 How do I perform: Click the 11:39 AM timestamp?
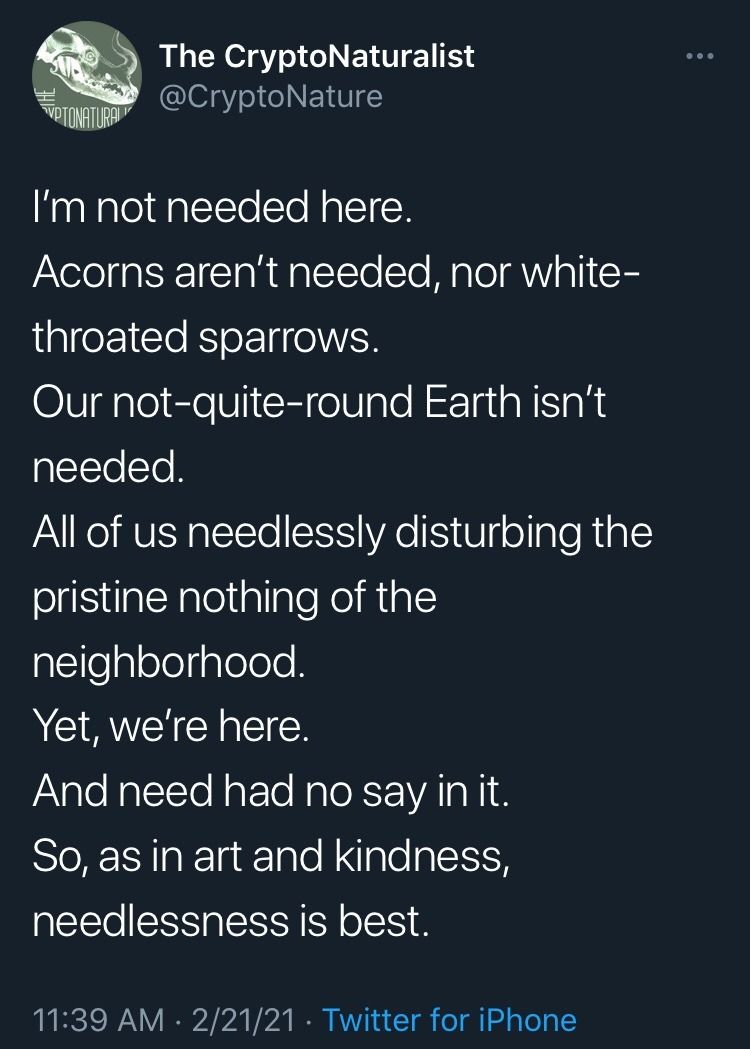[98, 1020]
